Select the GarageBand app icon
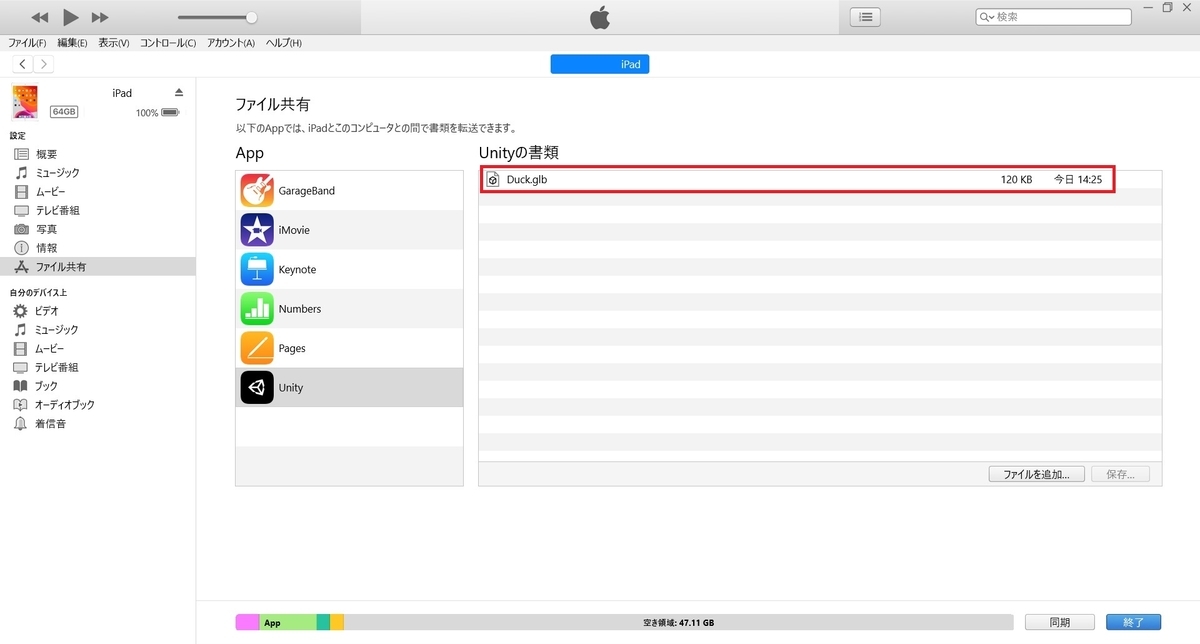The height and width of the screenshot is (644, 1200). pos(257,191)
